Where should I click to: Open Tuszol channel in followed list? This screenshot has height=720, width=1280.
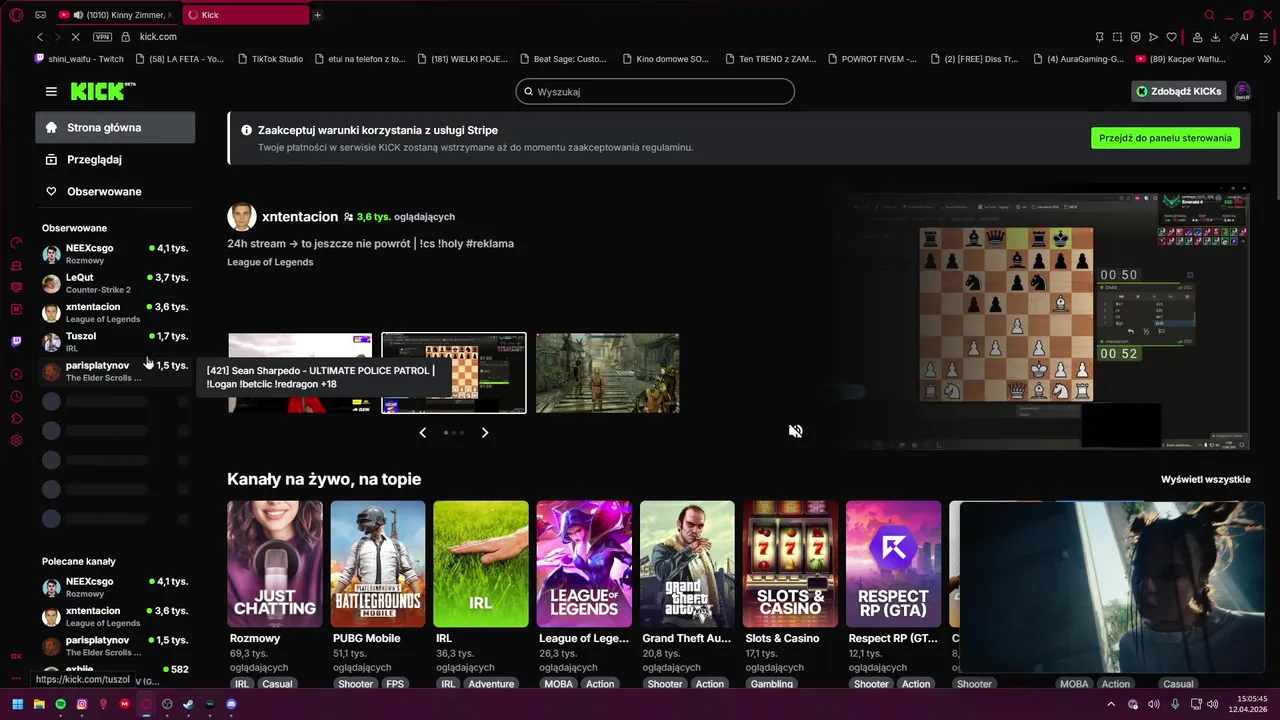pyautogui.click(x=115, y=342)
